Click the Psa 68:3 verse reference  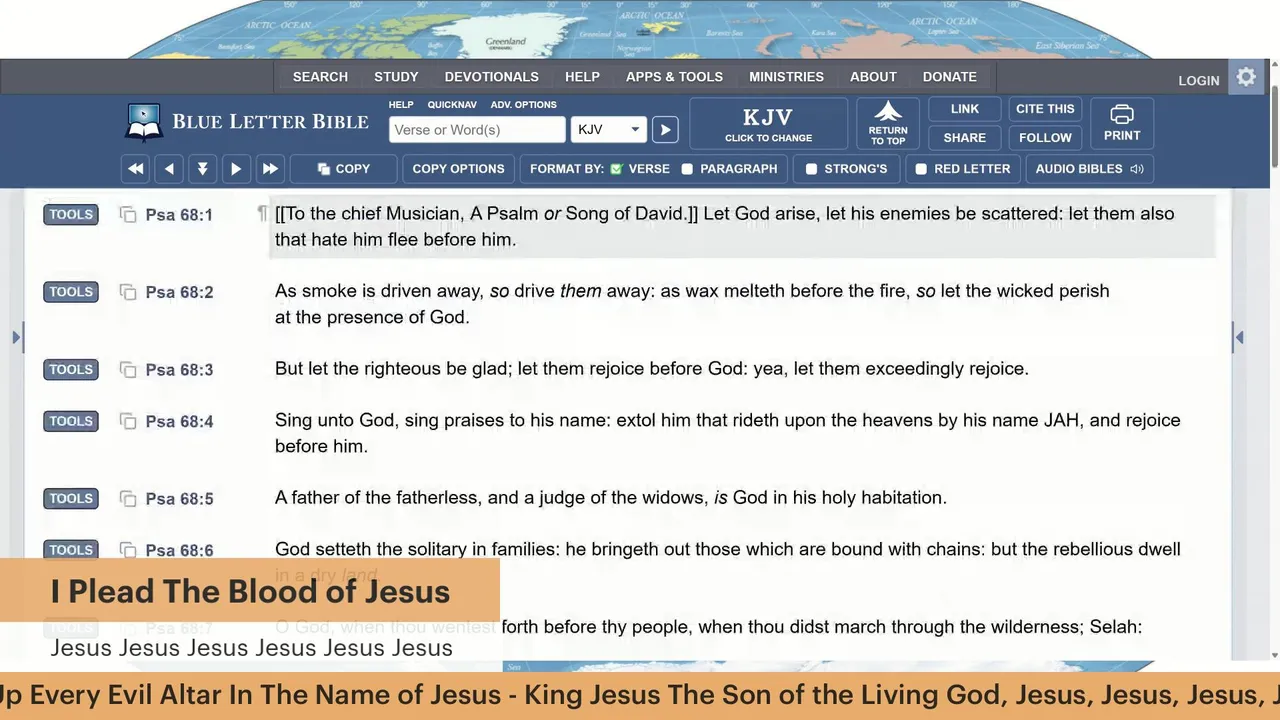pyautogui.click(x=179, y=370)
